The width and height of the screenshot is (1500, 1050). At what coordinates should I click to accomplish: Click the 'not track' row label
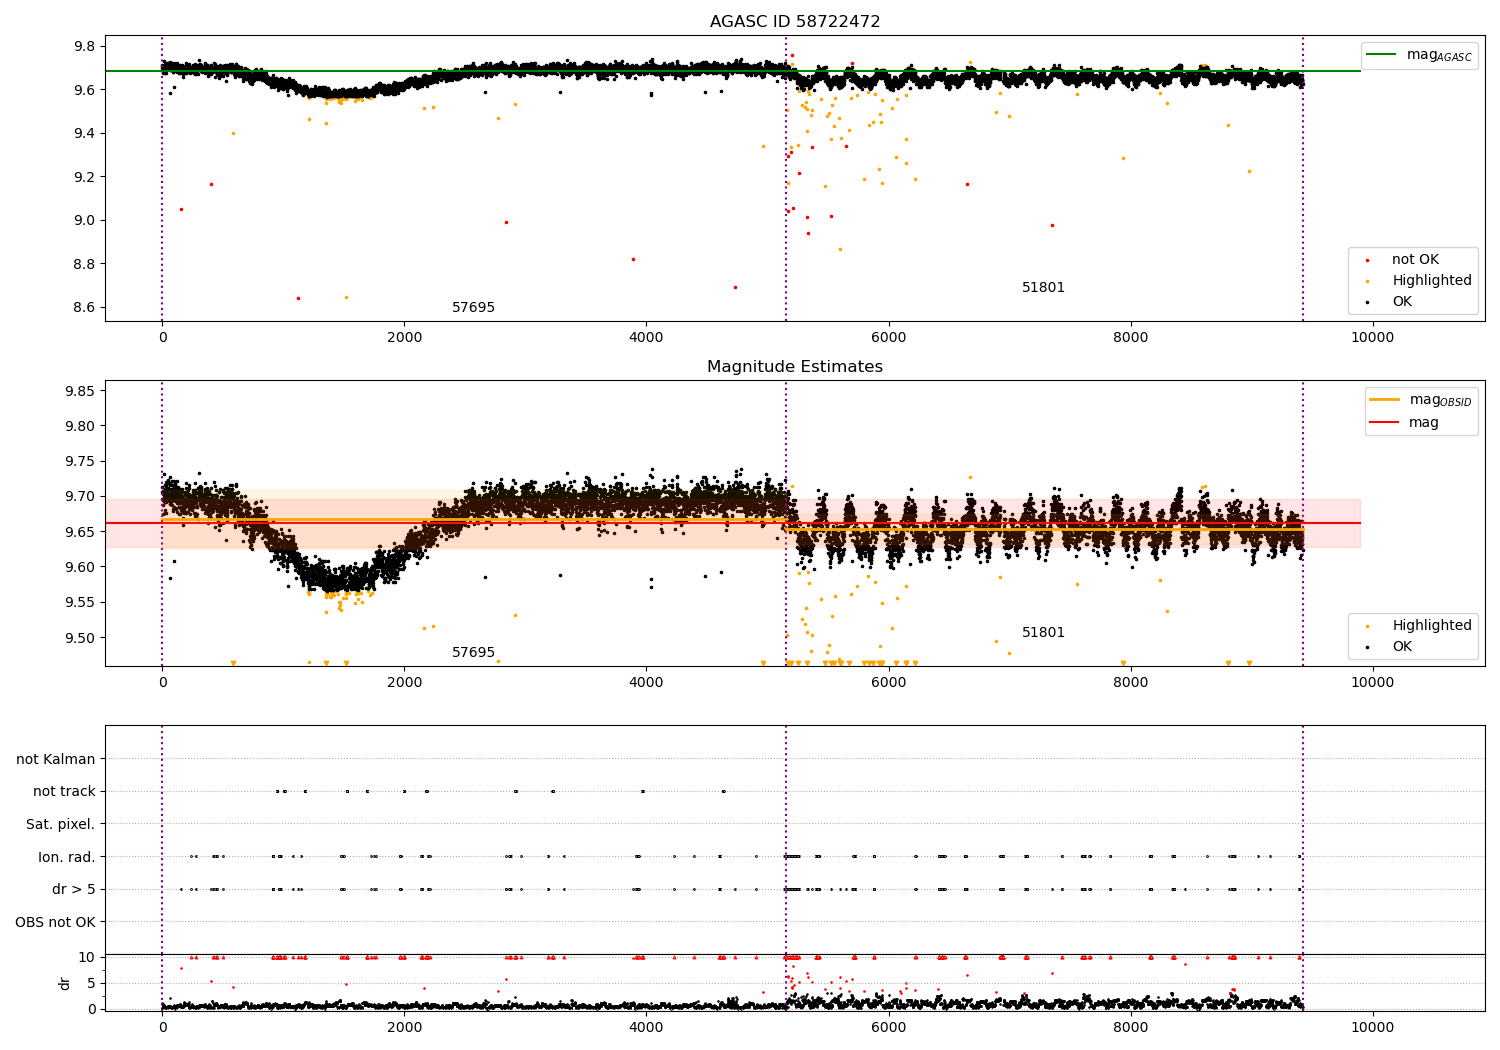[x=64, y=792]
